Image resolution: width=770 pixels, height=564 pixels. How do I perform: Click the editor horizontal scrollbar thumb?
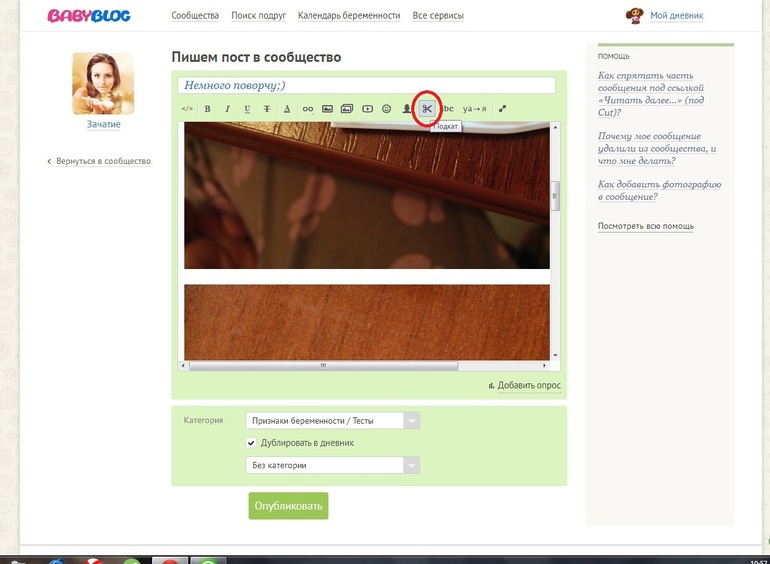(x=323, y=366)
